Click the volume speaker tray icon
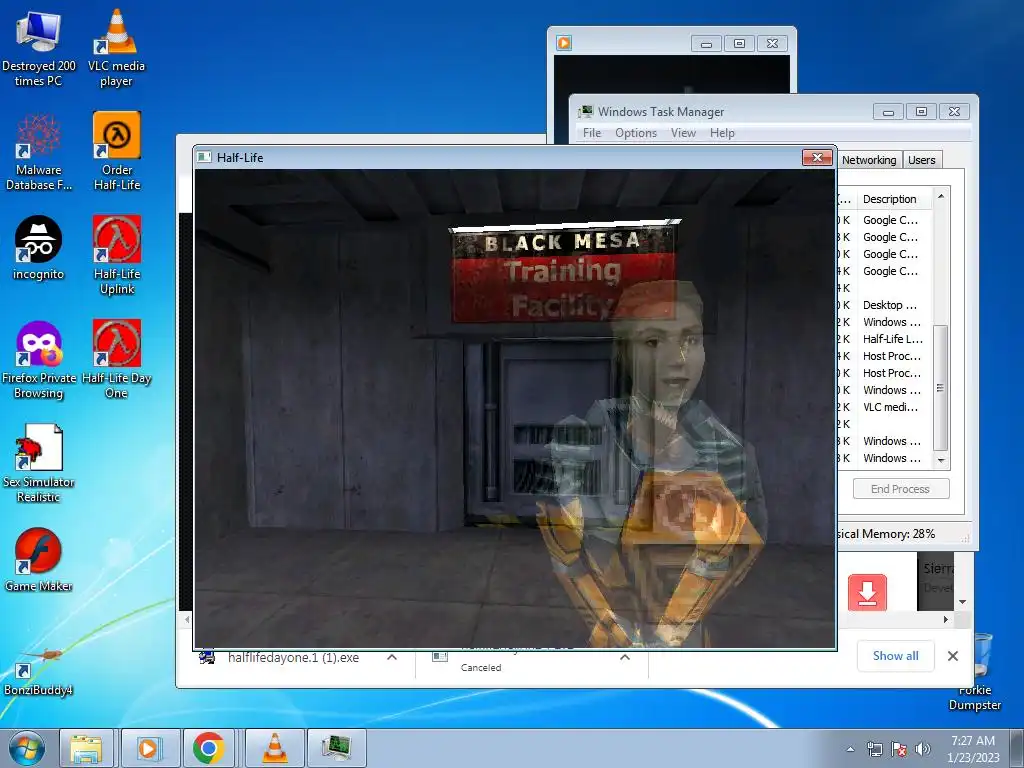This screenshot has height=768, width=1024. [x=923, y=749]
